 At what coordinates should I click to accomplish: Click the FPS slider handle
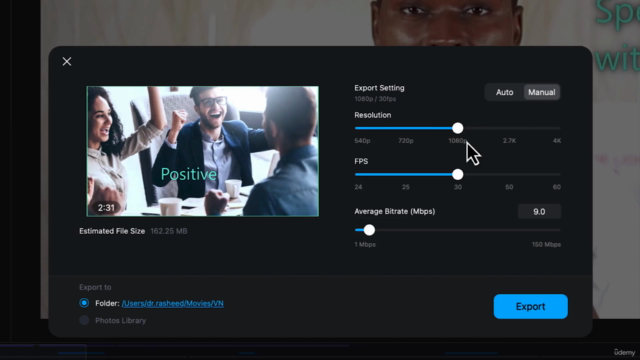pos(458,175)
